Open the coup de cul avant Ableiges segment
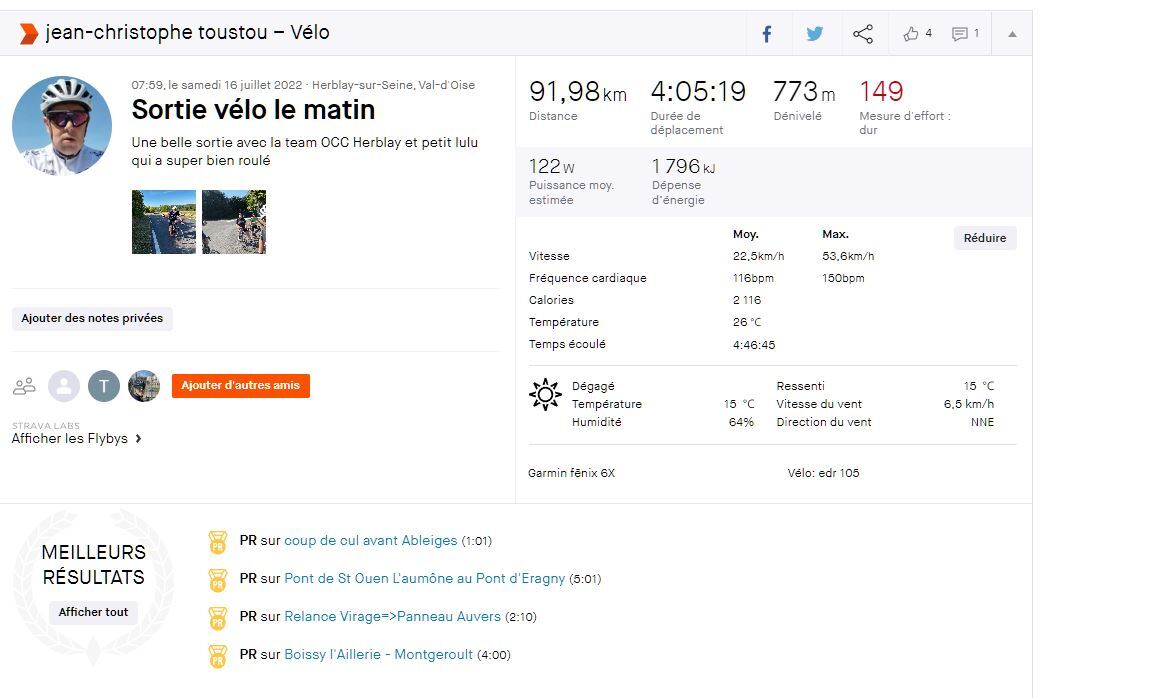This screenshot has width=1155, height=698. click(370, 541)
